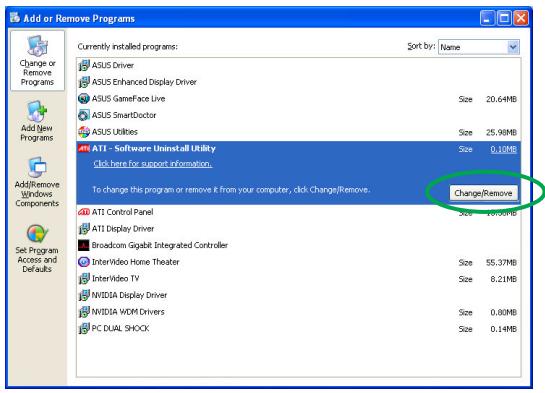Select the InterVideo Home Theater icon
Image resolution: width=545 pixels, height=393 pixels.
84,262
